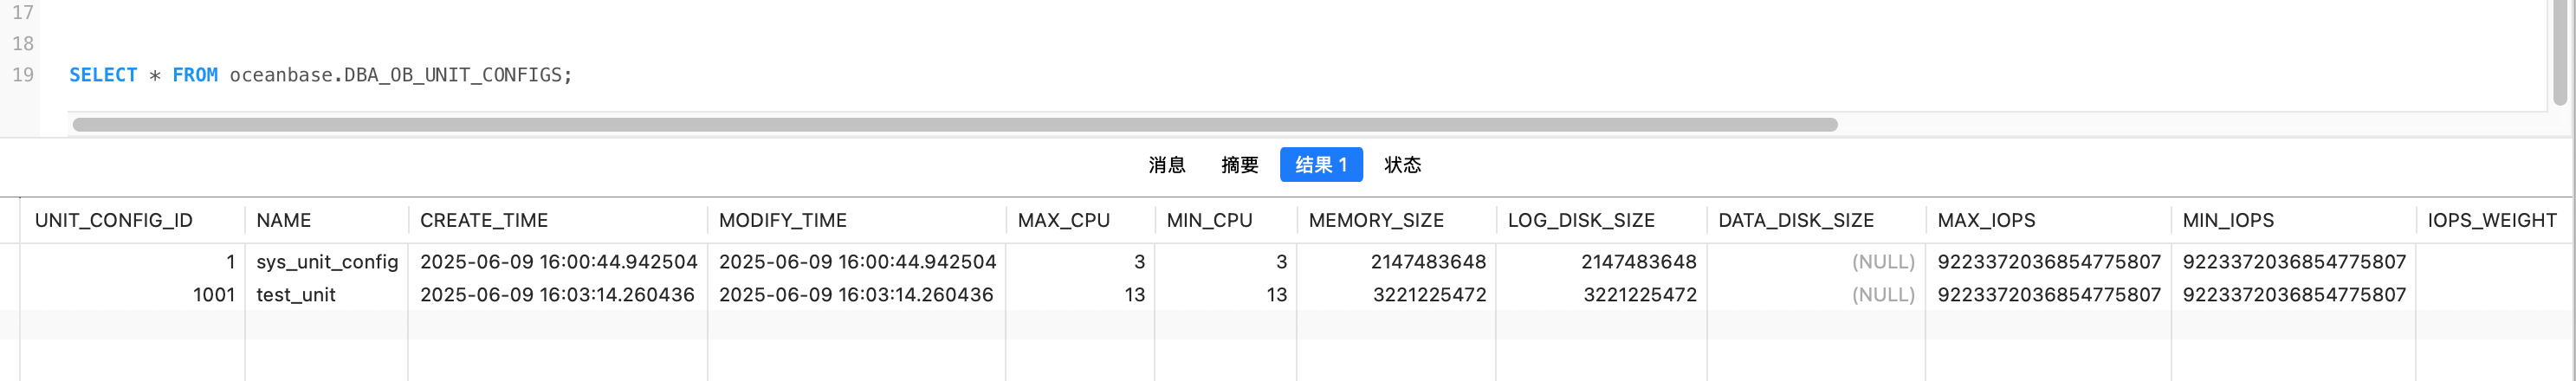Place cursor in the SELECT query line
The height and width of the screenshot is (381, 2576).
(320, 75)
